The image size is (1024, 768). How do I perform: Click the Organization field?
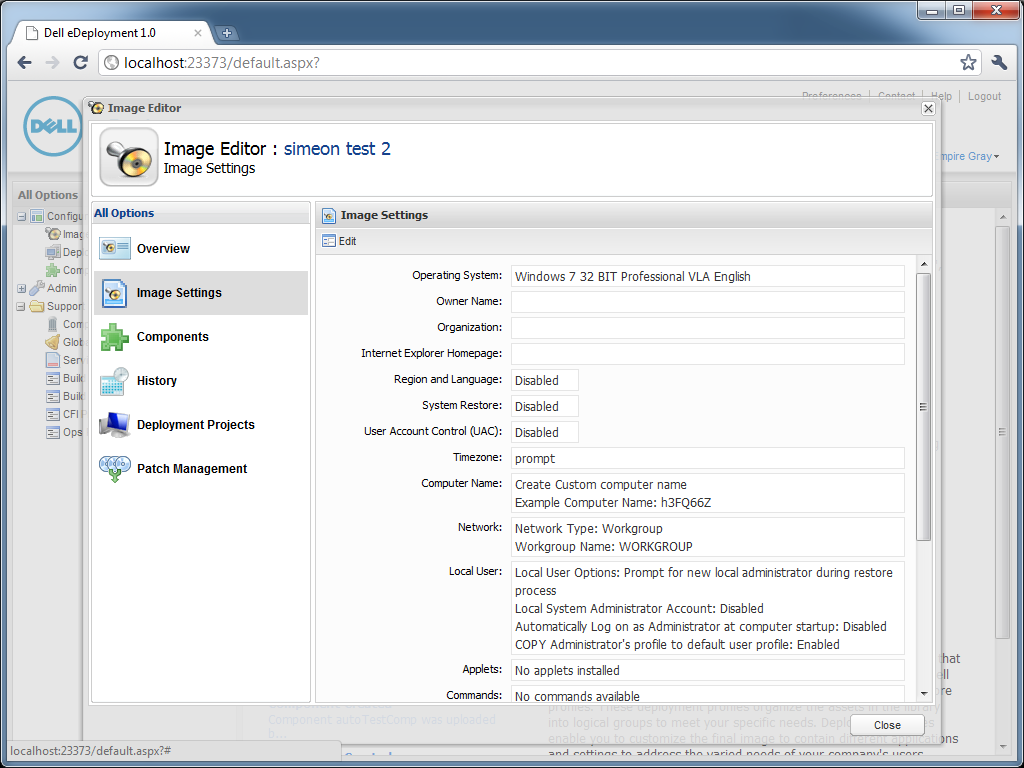pos(707,328)
